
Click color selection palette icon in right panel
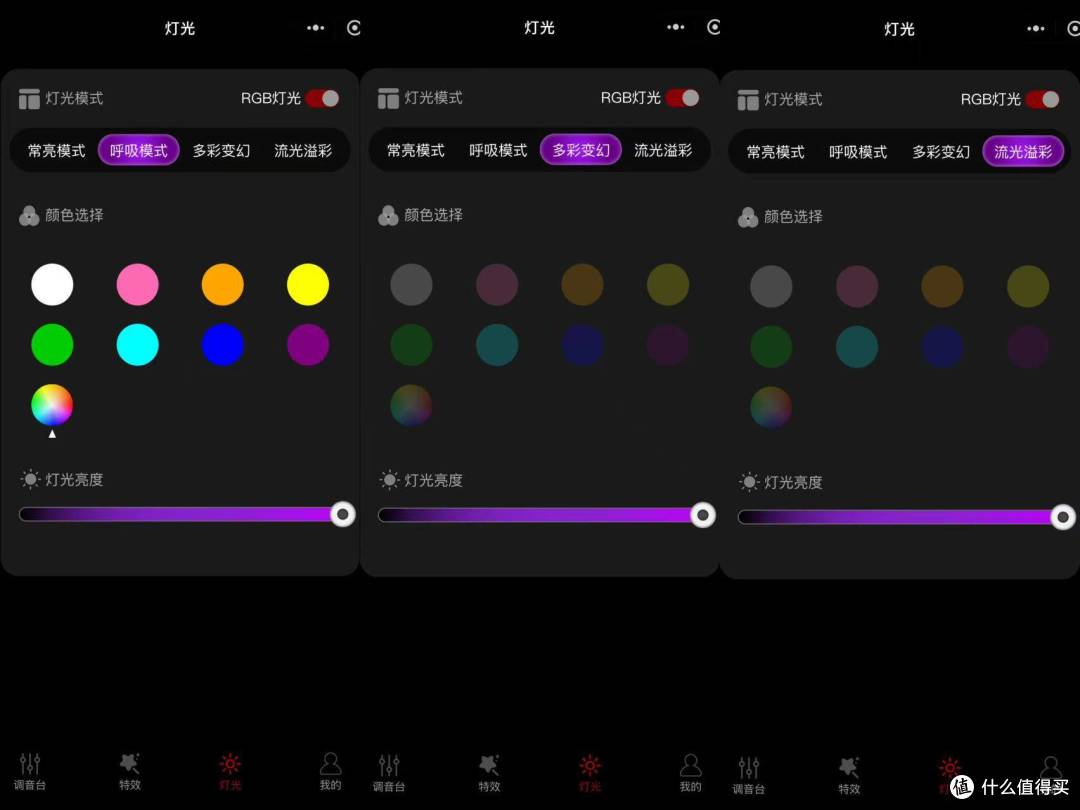(x=748, y=217)
